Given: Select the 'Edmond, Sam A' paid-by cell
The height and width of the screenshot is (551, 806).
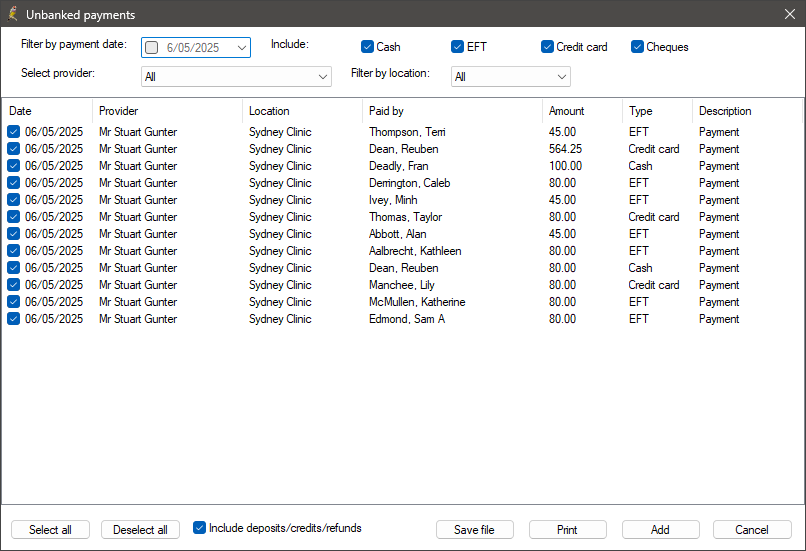Looking at the screenshot, I should [x=407, y=319].
